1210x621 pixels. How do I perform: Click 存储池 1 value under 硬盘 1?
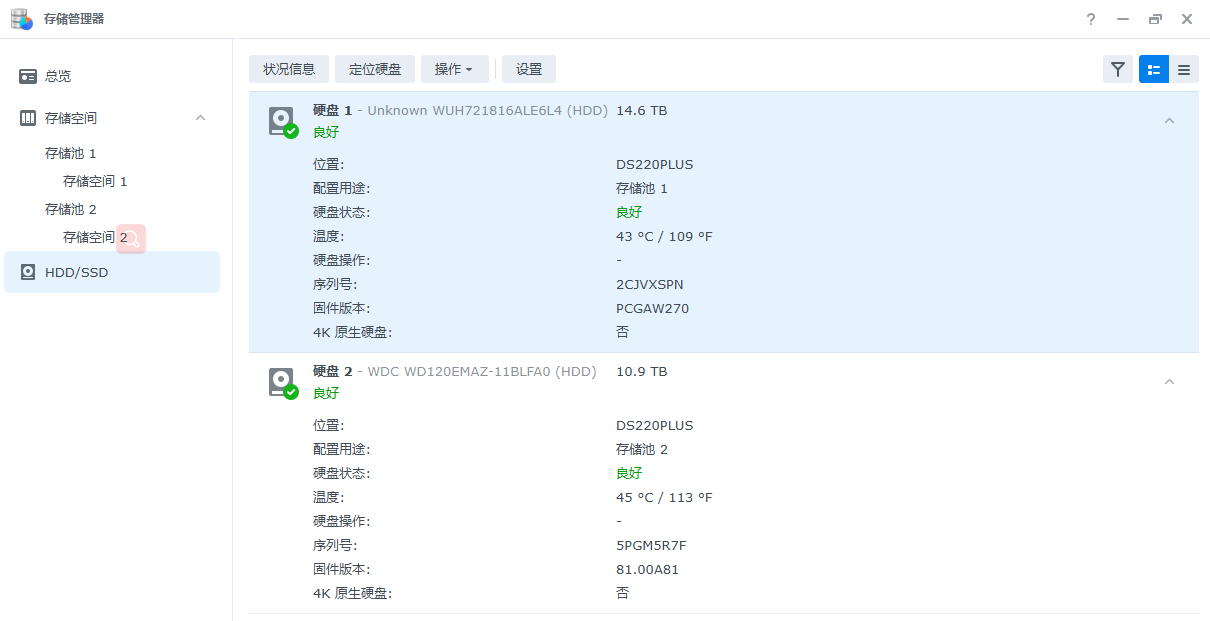[x=642, y=189]
